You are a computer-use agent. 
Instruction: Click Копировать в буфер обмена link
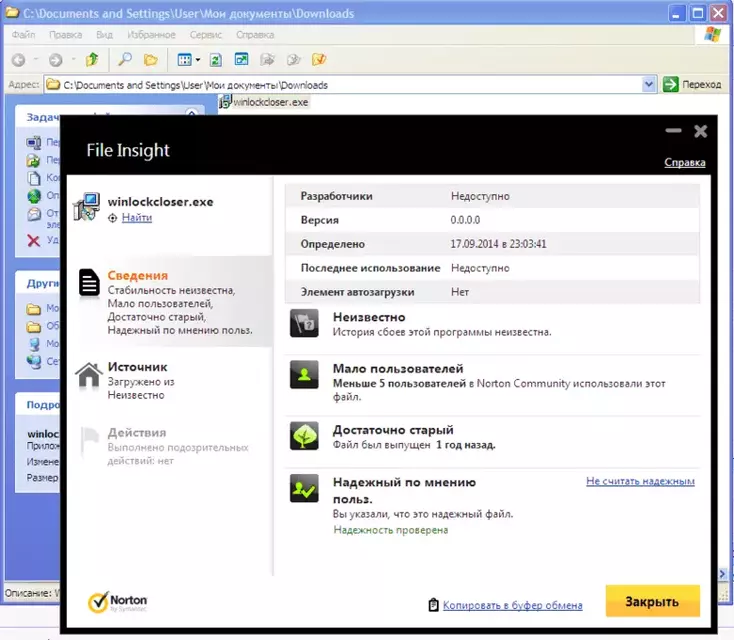click(x=513, y=605)
